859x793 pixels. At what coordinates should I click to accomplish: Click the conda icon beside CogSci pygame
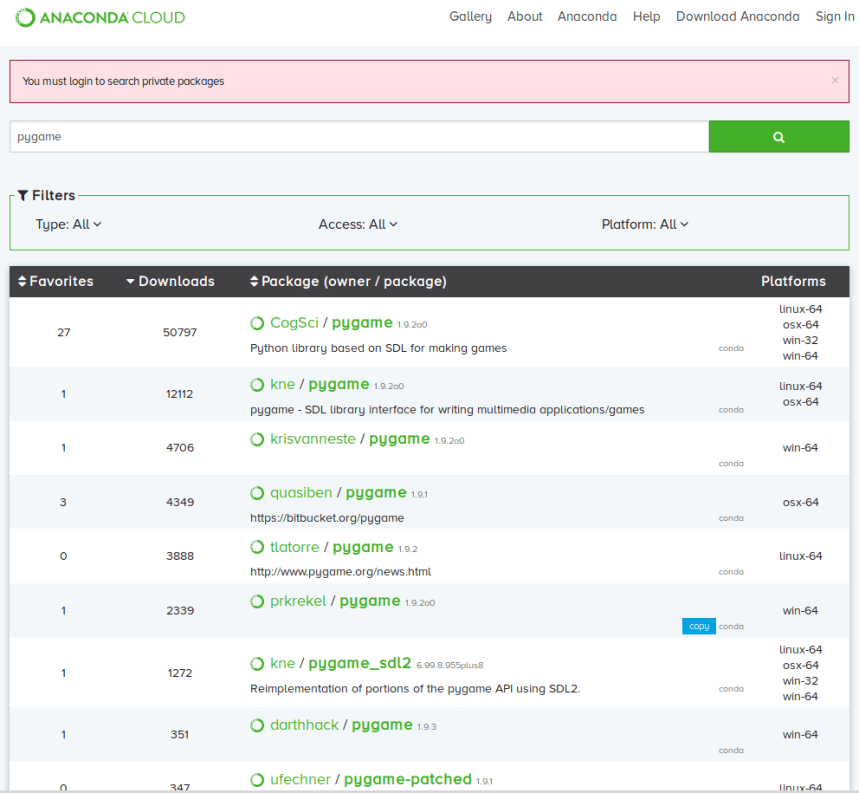pyautogui.click(x=257, y=323)
